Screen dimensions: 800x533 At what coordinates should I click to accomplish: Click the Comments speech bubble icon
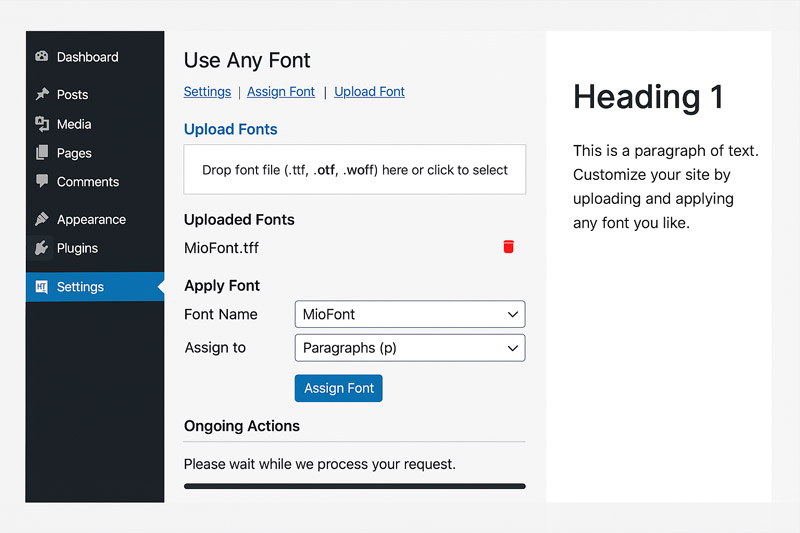(42, 181)
